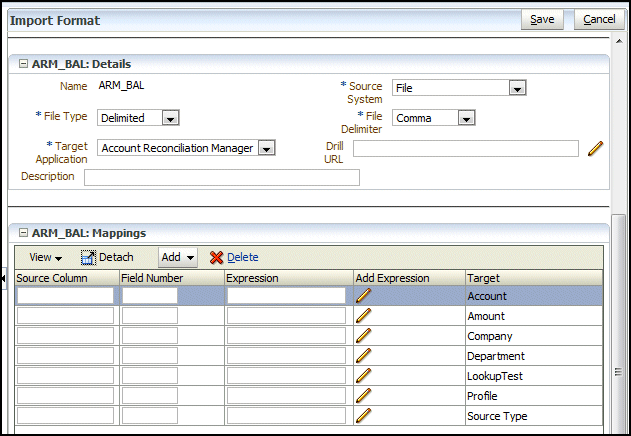This screenshot has height=436, width=631.
Task: Click Source Column field in Profile row
Action: (65, 396)
